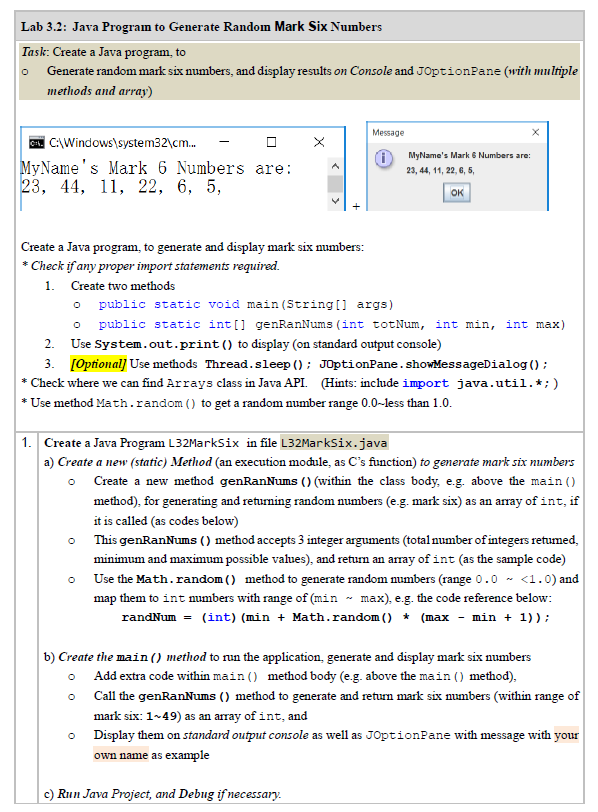Click 'JOptionPane.showMessageDialog();' text
Viewport: 598px width, 812px height.
coord(433,364)
